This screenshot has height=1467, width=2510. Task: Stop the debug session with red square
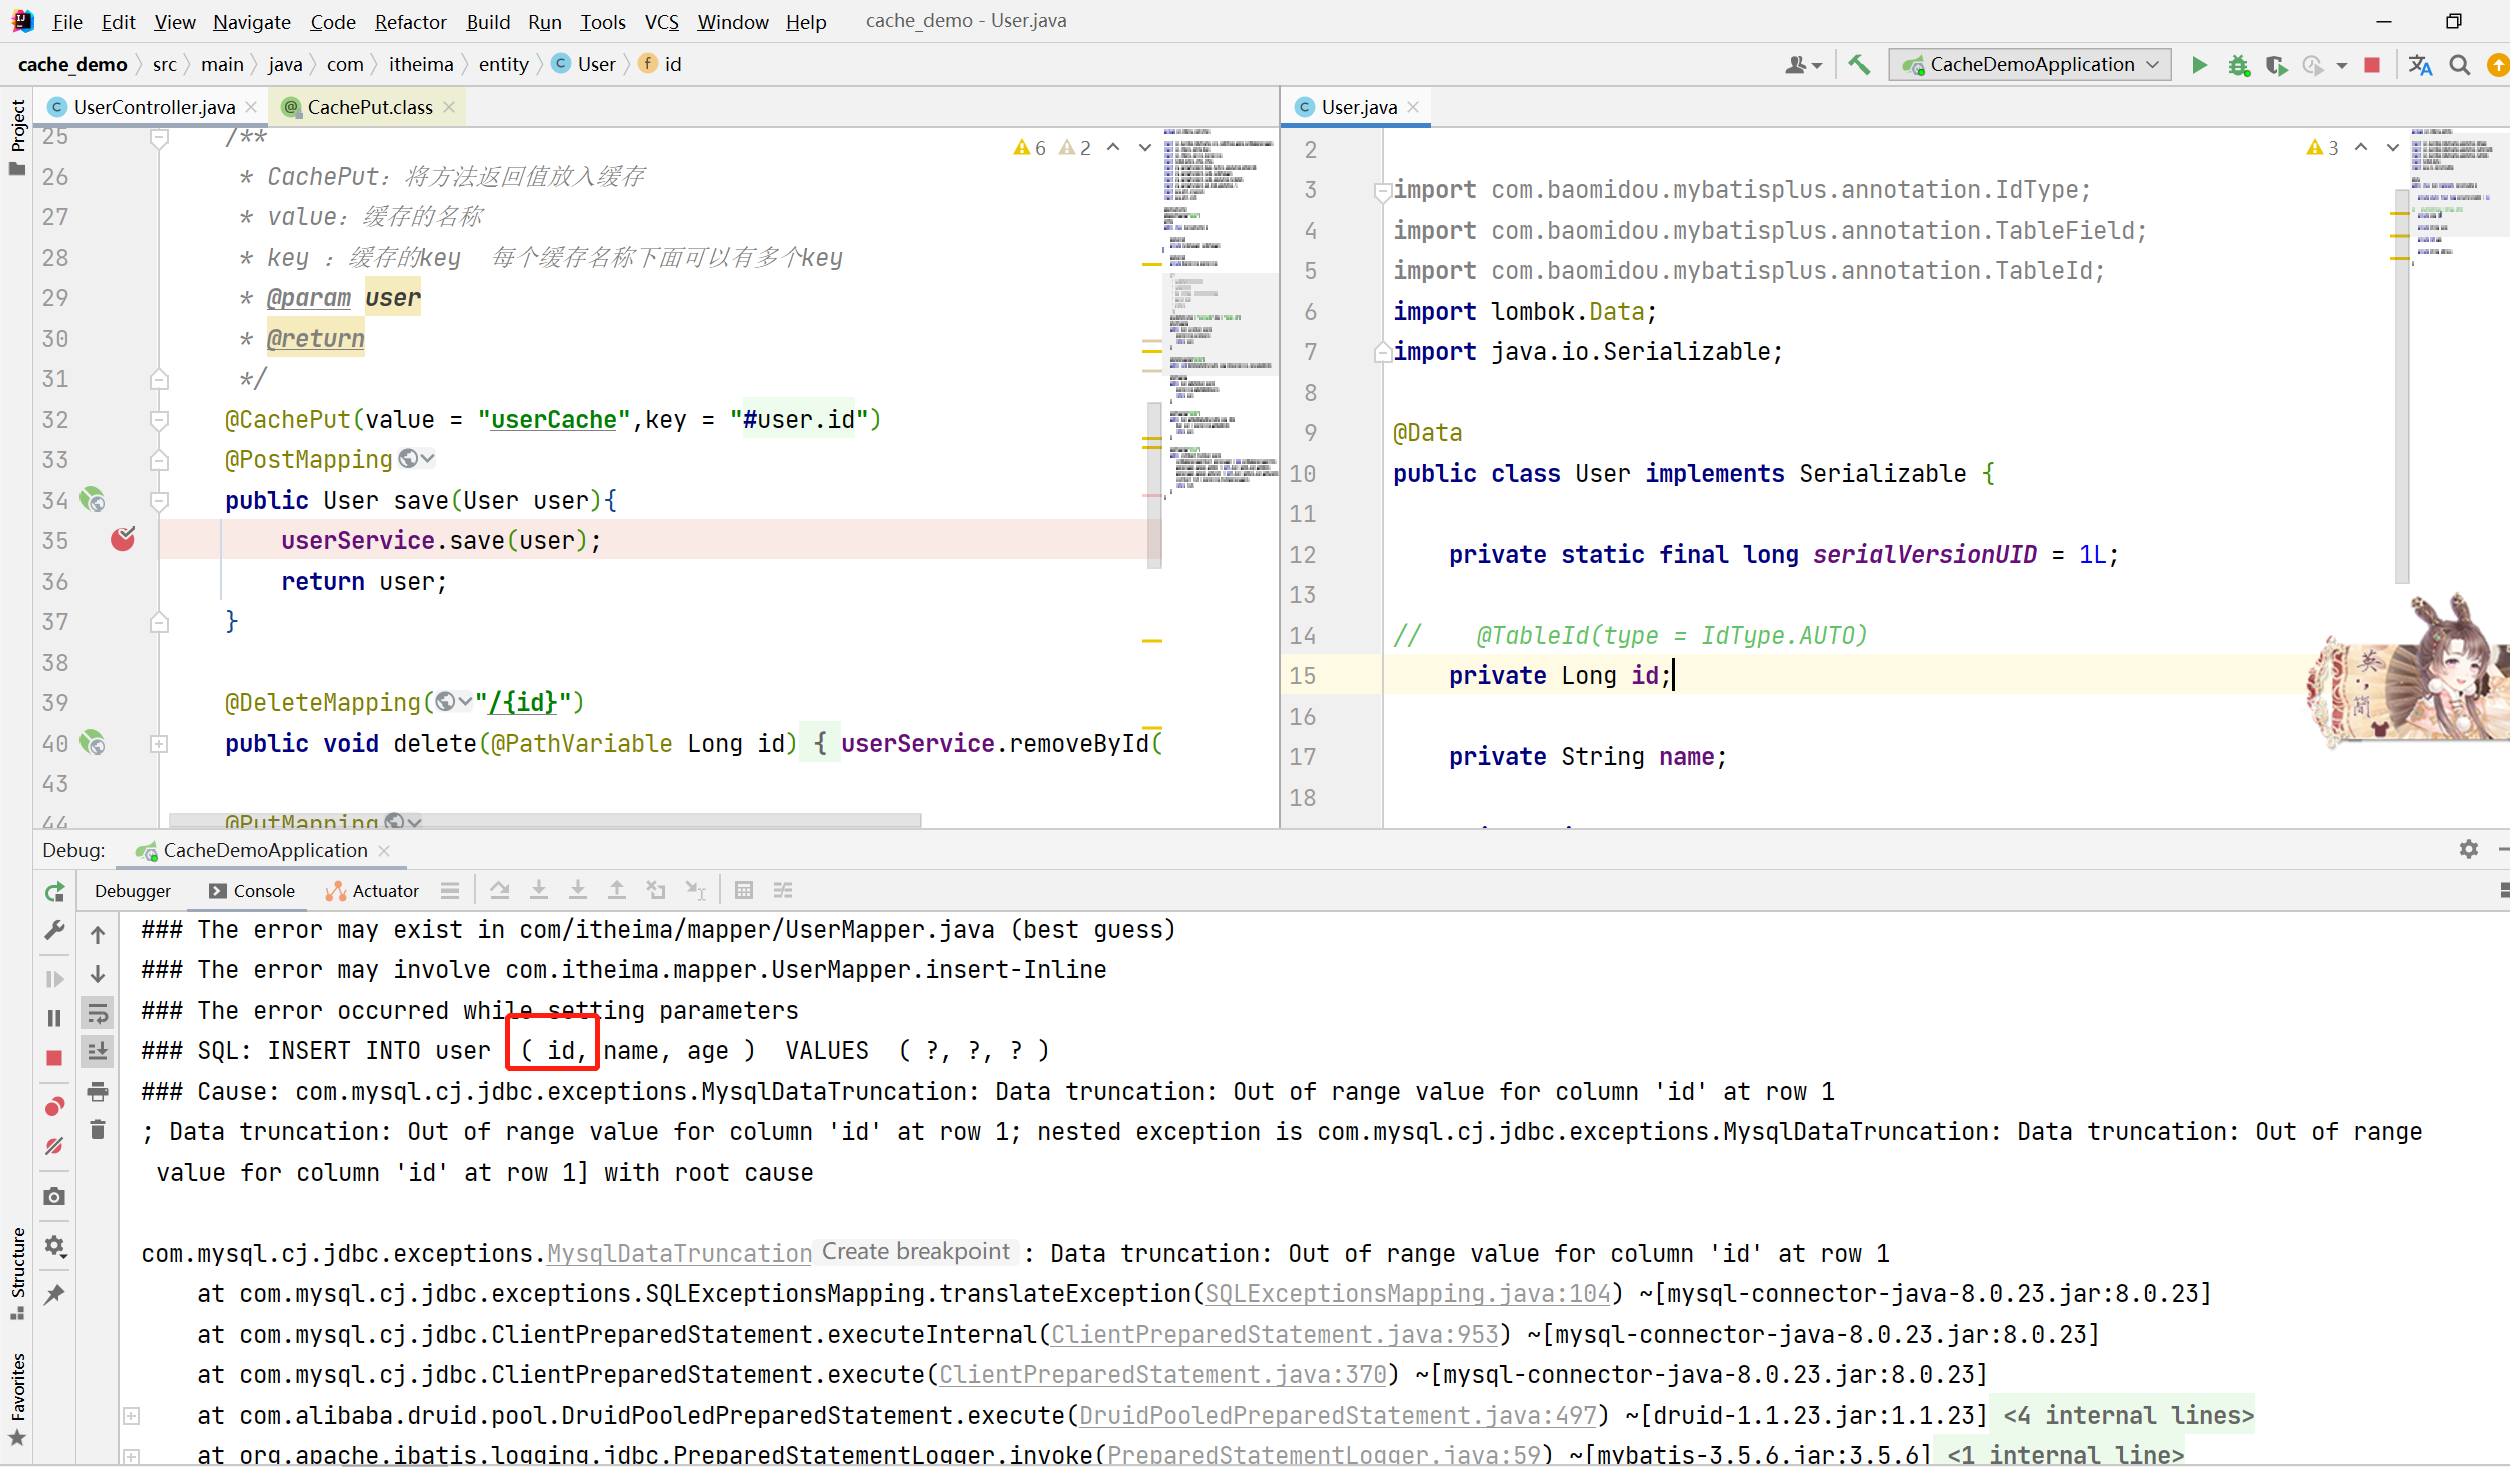pyautogui.click(x=54, y=1058)
